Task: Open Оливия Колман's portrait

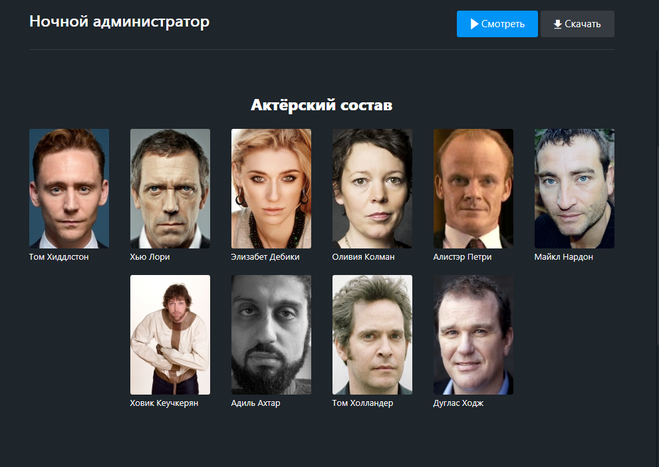Action: (372, 188)
